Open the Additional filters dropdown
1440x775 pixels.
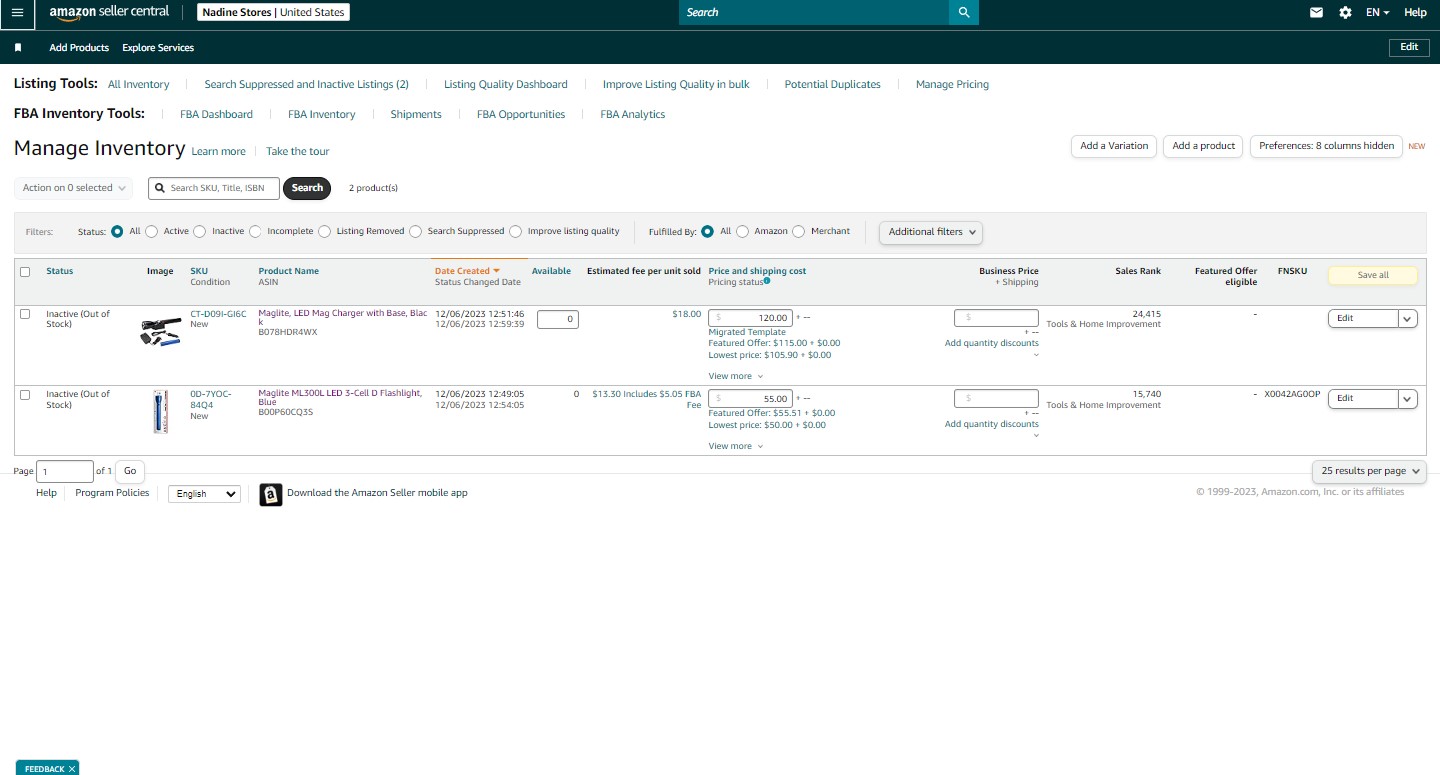[x=931, y=232]
